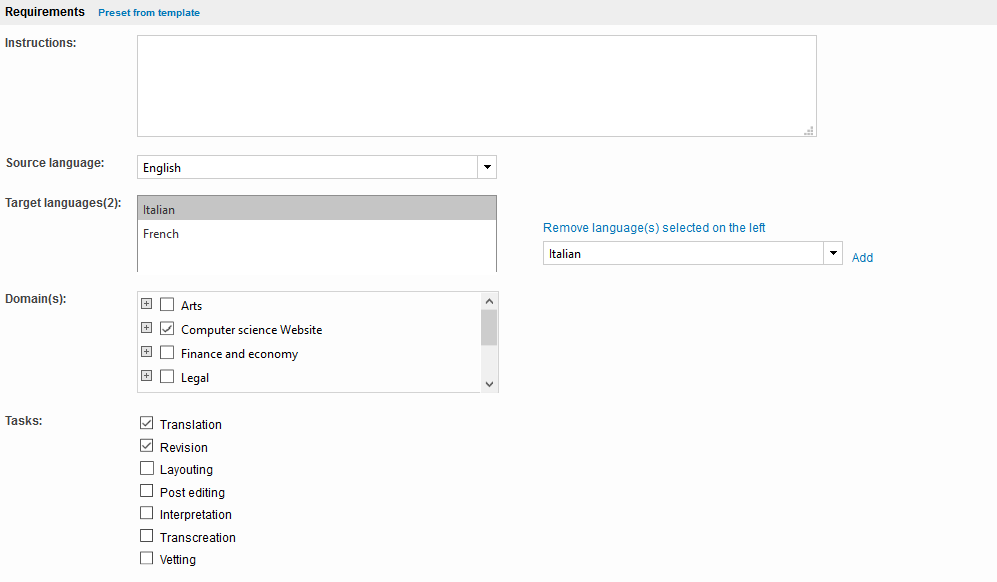The height and width of the screenshot is (582, 997).
Task: Uncheck the Translation task
Action: 147,424
